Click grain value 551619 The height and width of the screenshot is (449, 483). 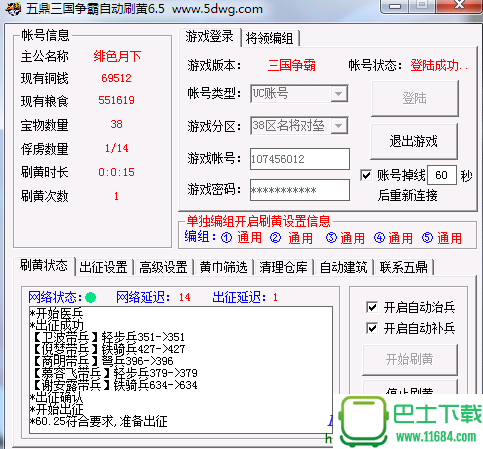click(116, 100)
